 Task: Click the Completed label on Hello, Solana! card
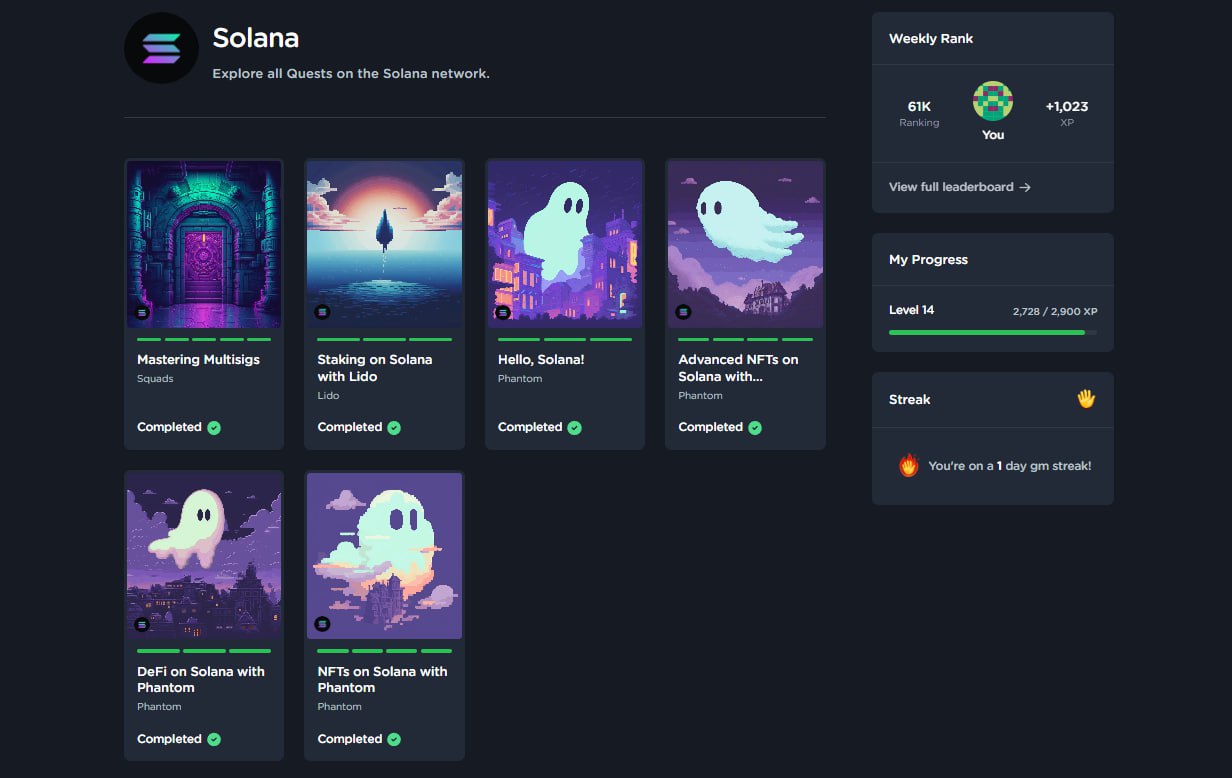click(x=530, y=427)
